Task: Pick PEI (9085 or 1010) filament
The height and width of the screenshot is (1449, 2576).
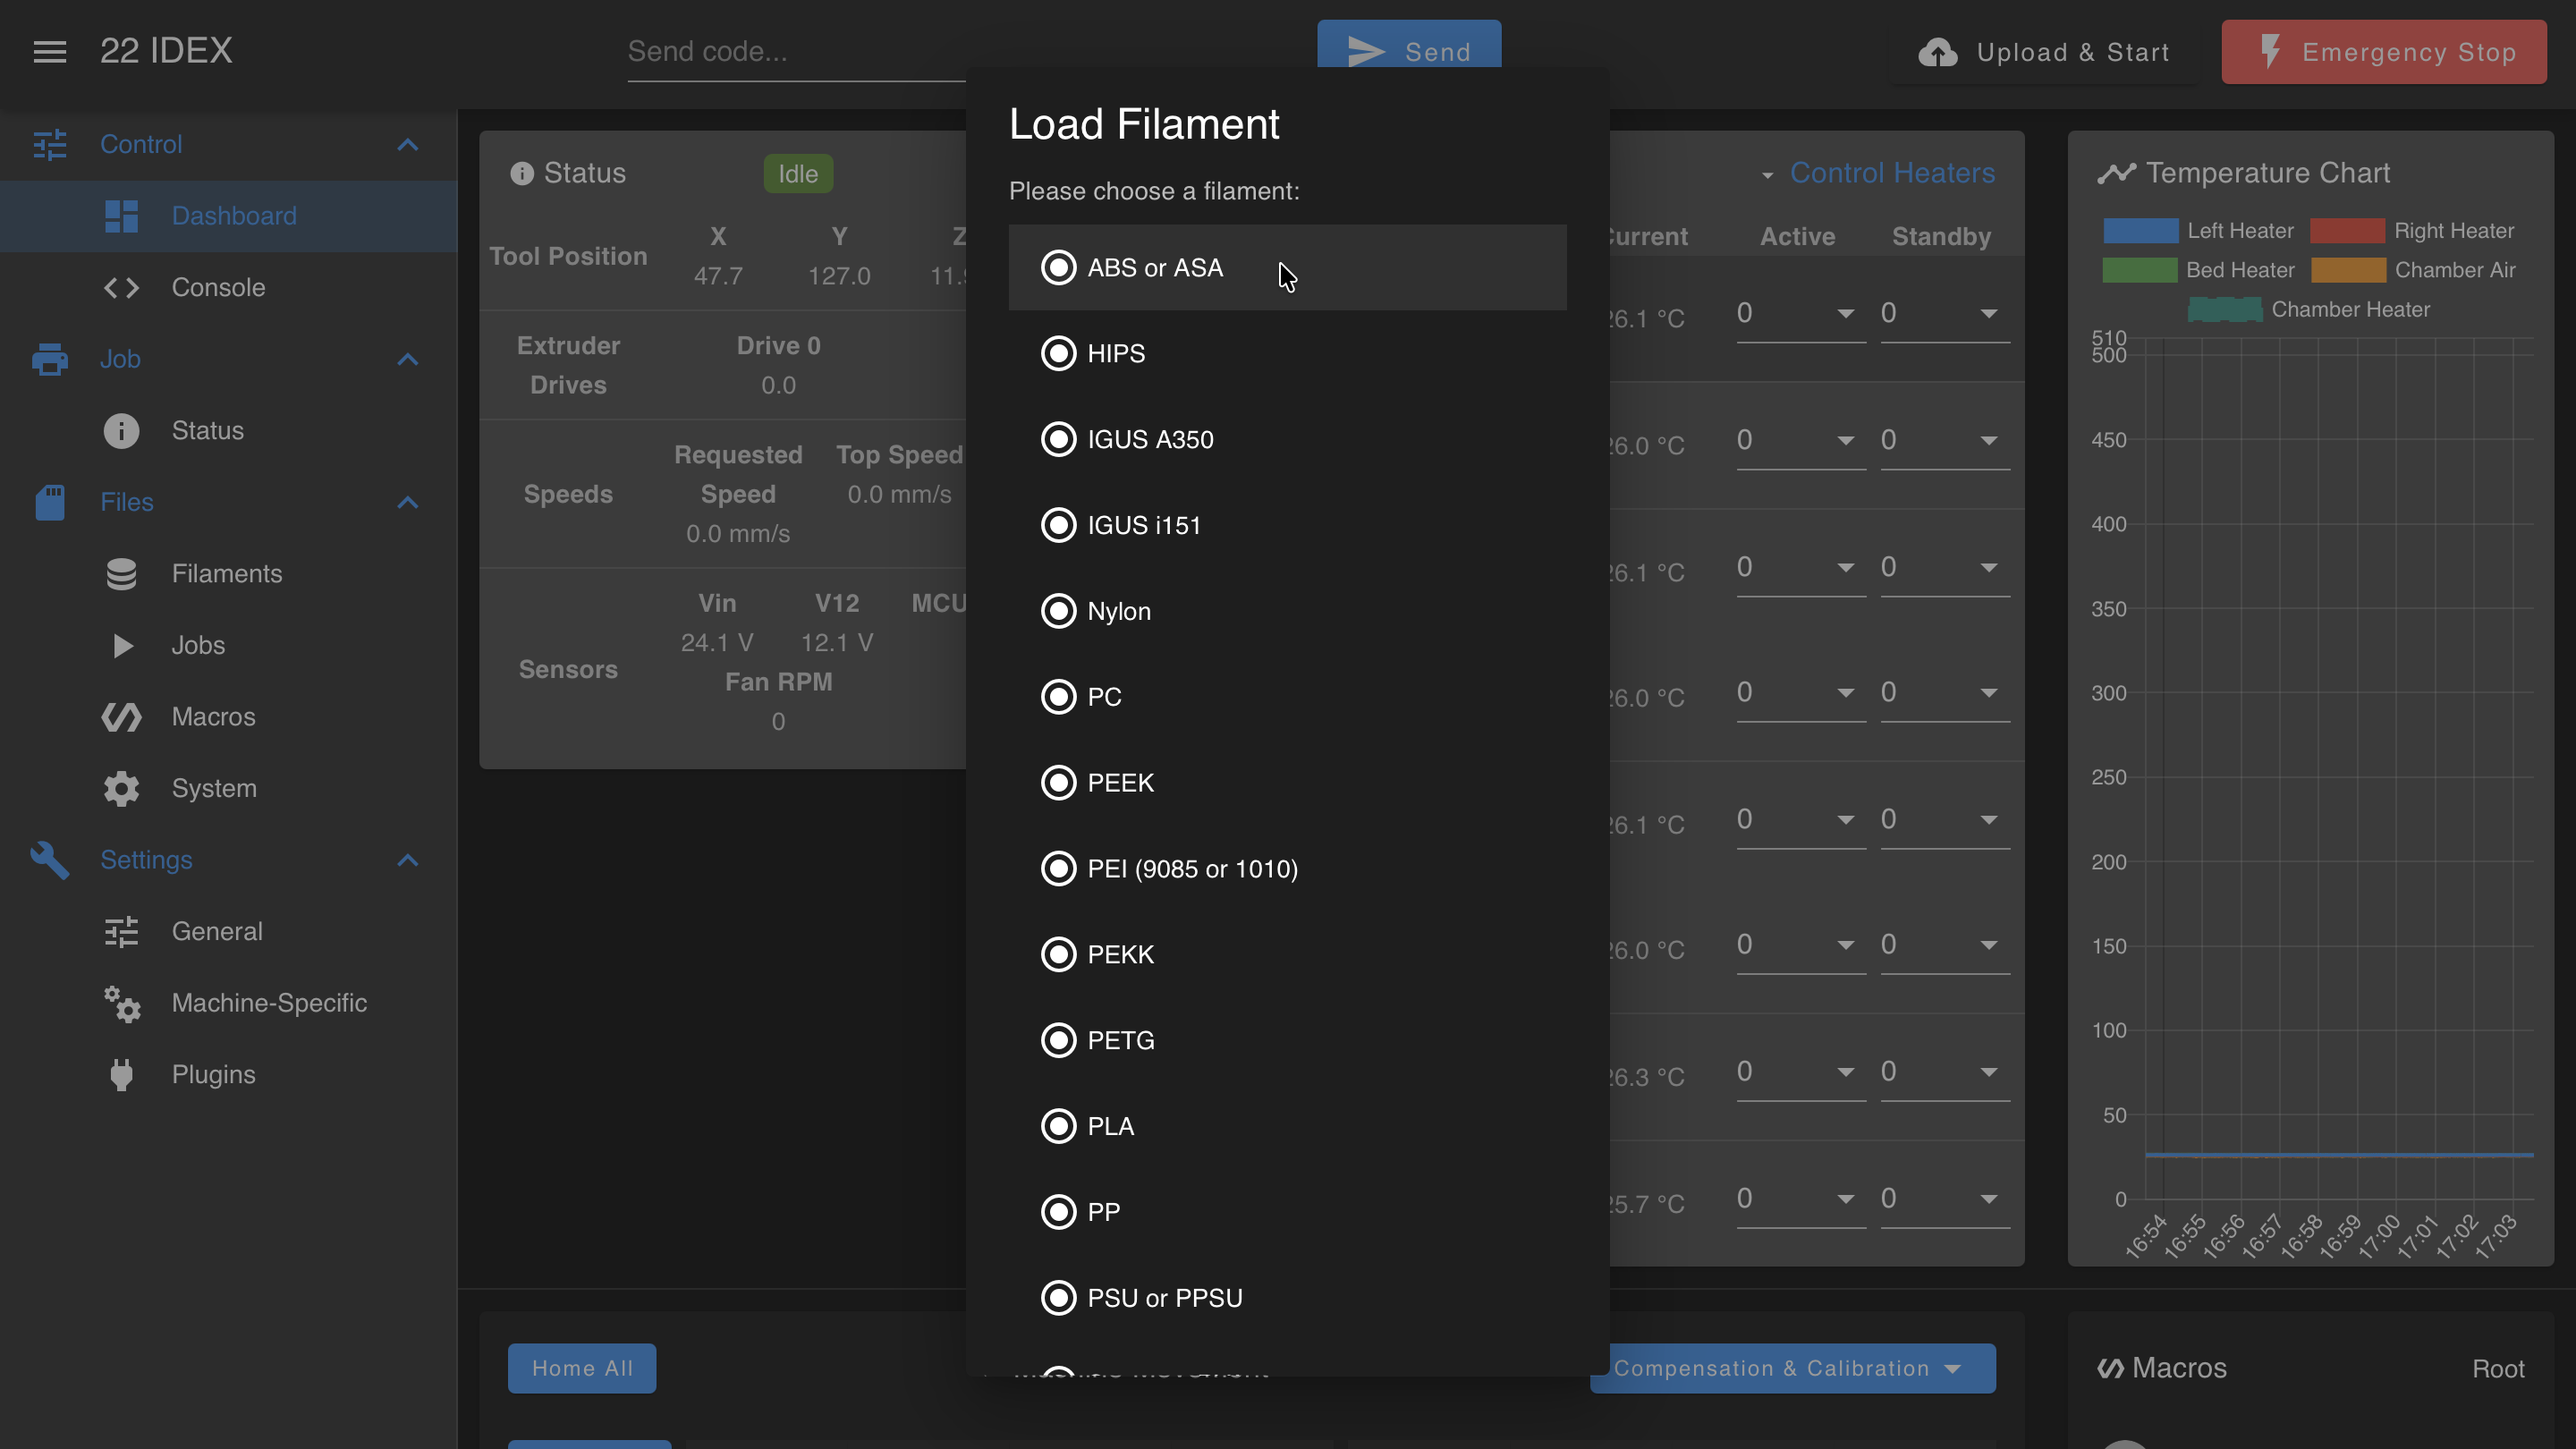Action: tap(1288, 869)
